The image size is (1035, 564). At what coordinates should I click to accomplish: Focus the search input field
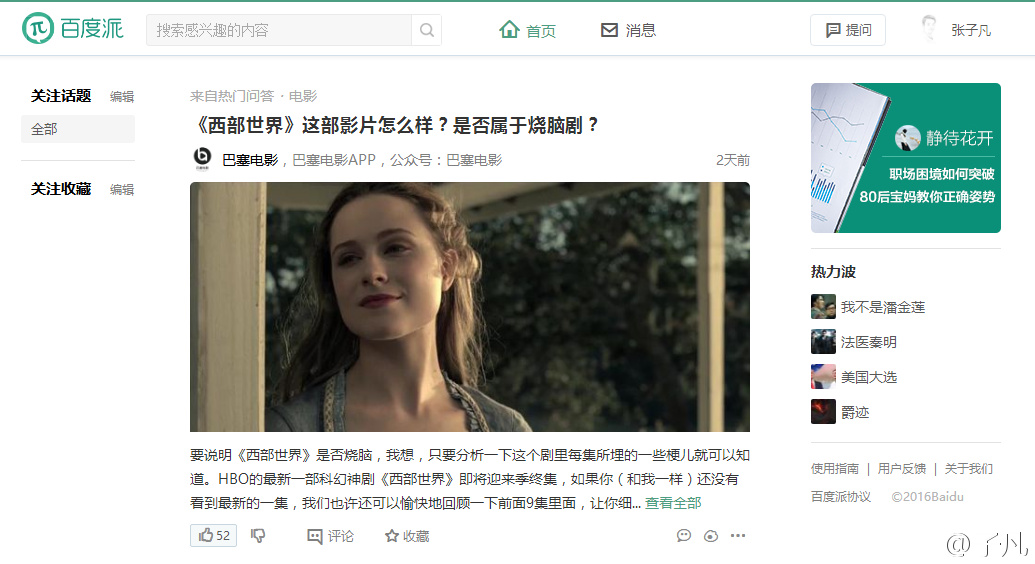point(279,30)
